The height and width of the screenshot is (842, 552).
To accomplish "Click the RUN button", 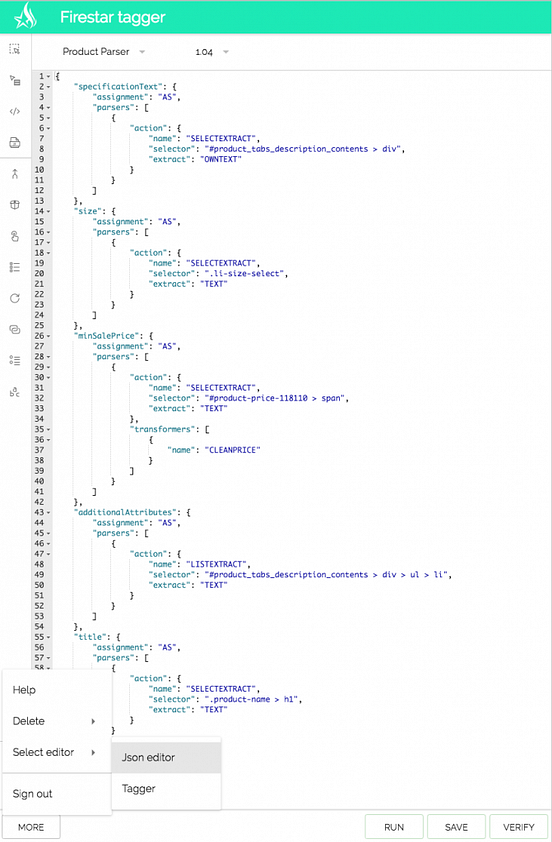I will click(x=394, y=827).
